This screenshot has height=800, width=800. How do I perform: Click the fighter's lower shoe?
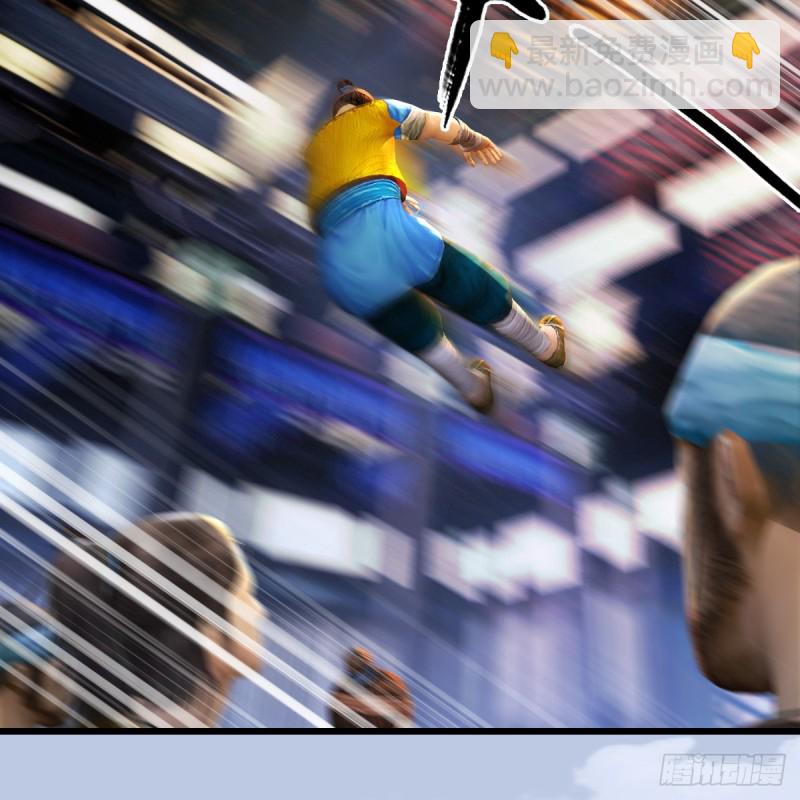[480, 385]
